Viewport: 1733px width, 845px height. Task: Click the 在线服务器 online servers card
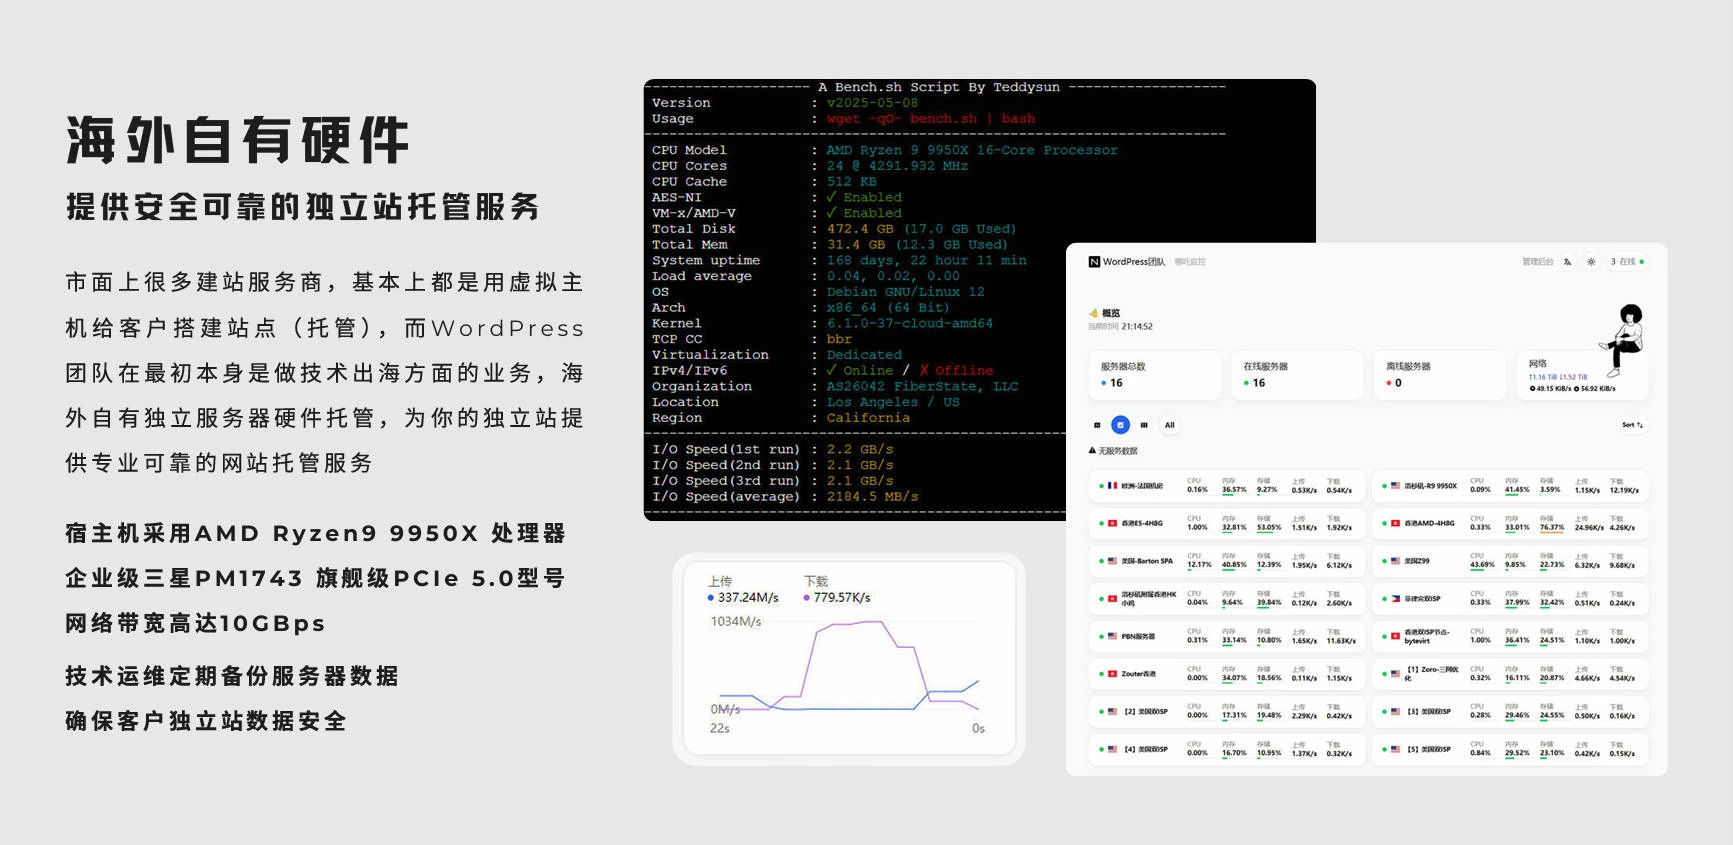1297,375
